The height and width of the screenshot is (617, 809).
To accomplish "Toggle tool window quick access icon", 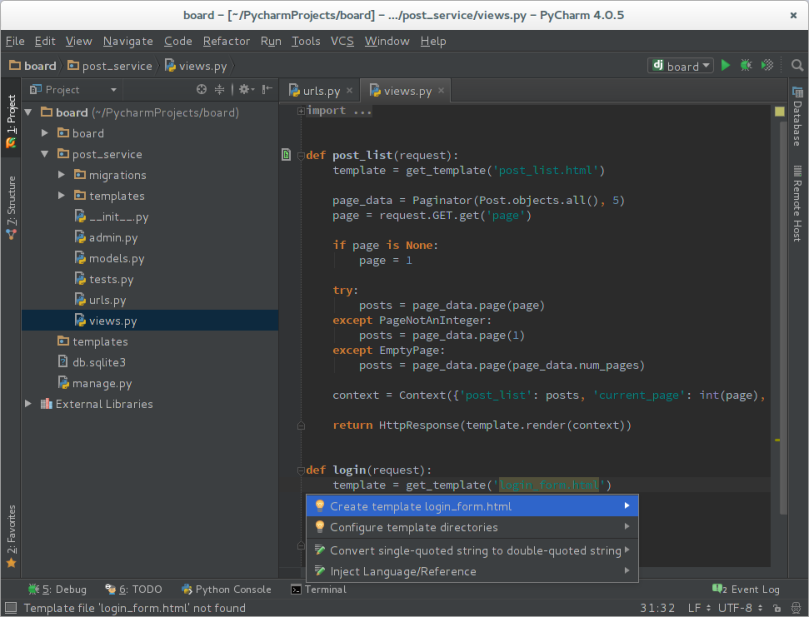I will pyautogui.click(x=10, y=608).
